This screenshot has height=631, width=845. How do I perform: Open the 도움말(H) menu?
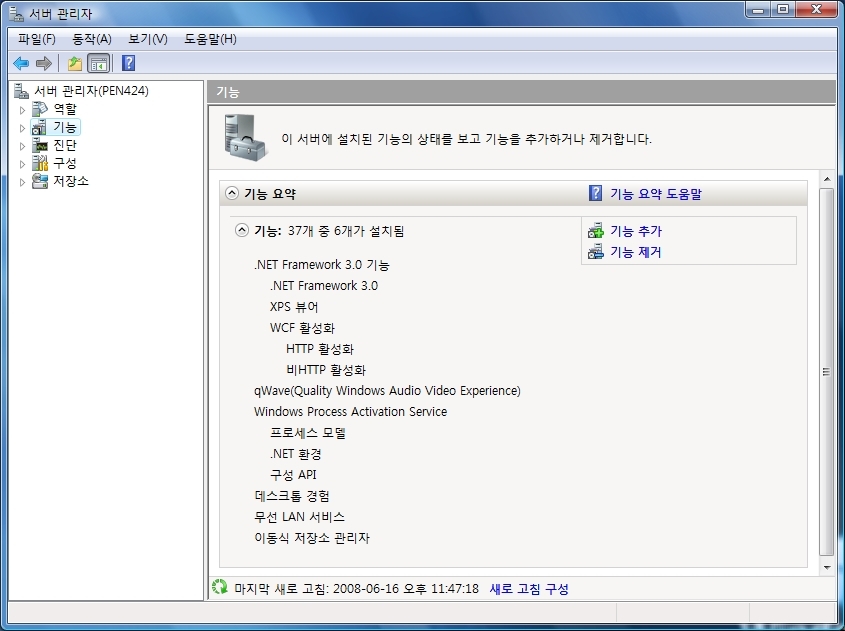point(210,39)
